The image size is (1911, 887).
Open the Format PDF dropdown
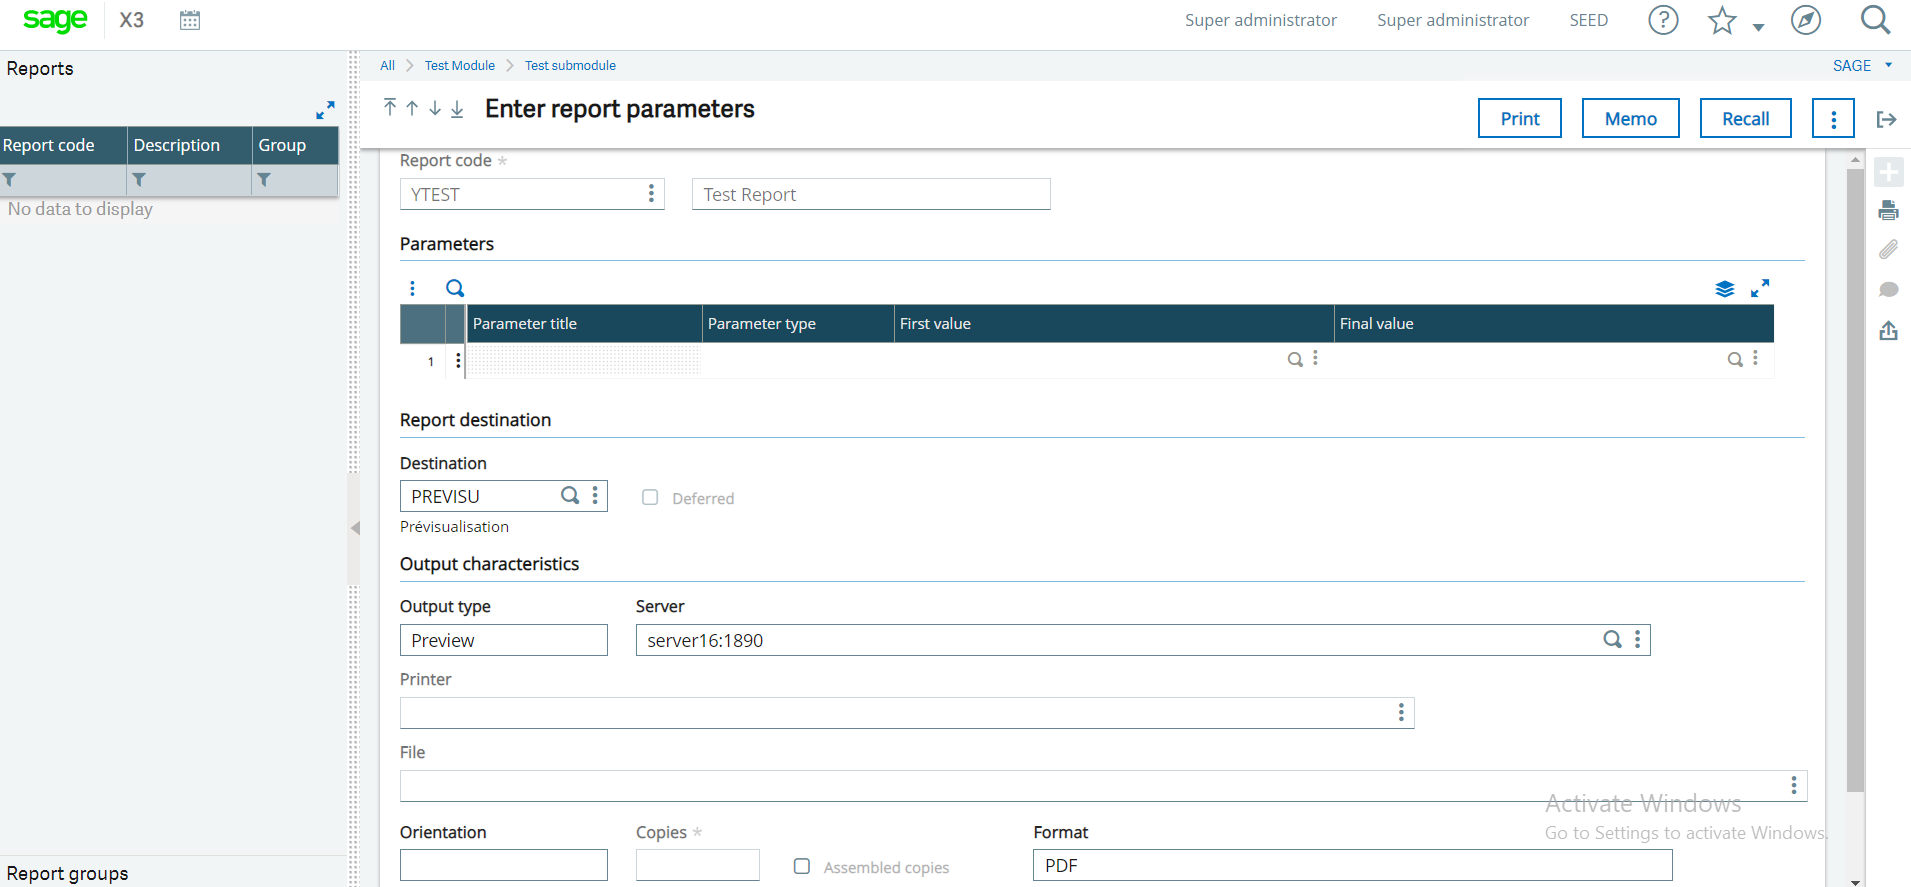click(x=1353, y=865)
